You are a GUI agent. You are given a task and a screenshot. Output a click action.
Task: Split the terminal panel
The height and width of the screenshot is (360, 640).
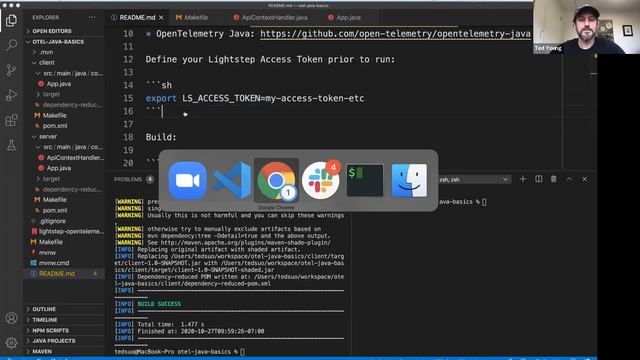[539, 179]
